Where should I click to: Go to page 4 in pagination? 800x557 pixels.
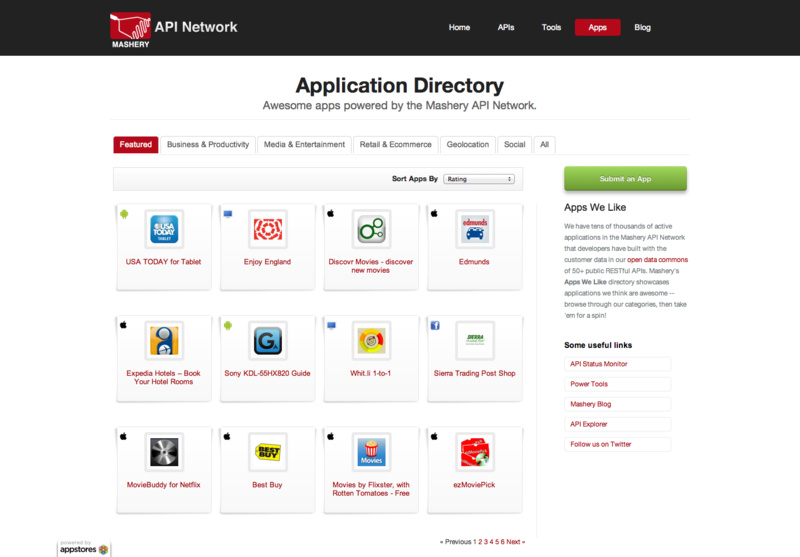pos(491,542)
